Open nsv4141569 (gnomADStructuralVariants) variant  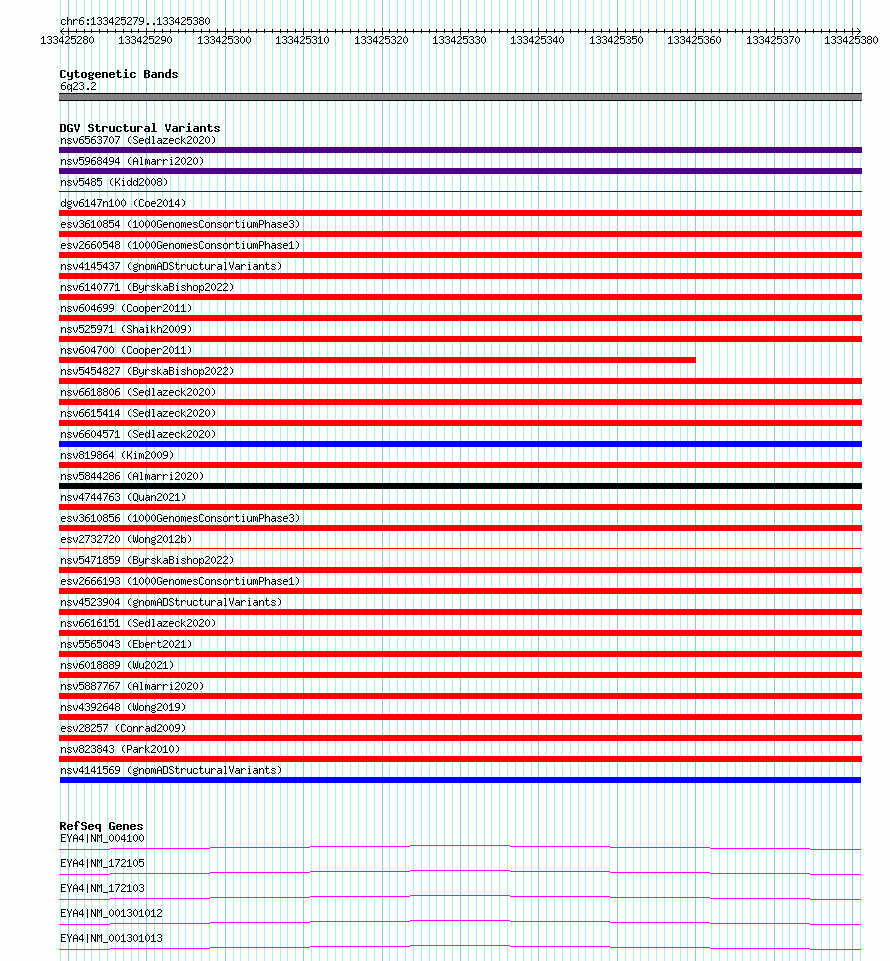pos(171,770)
